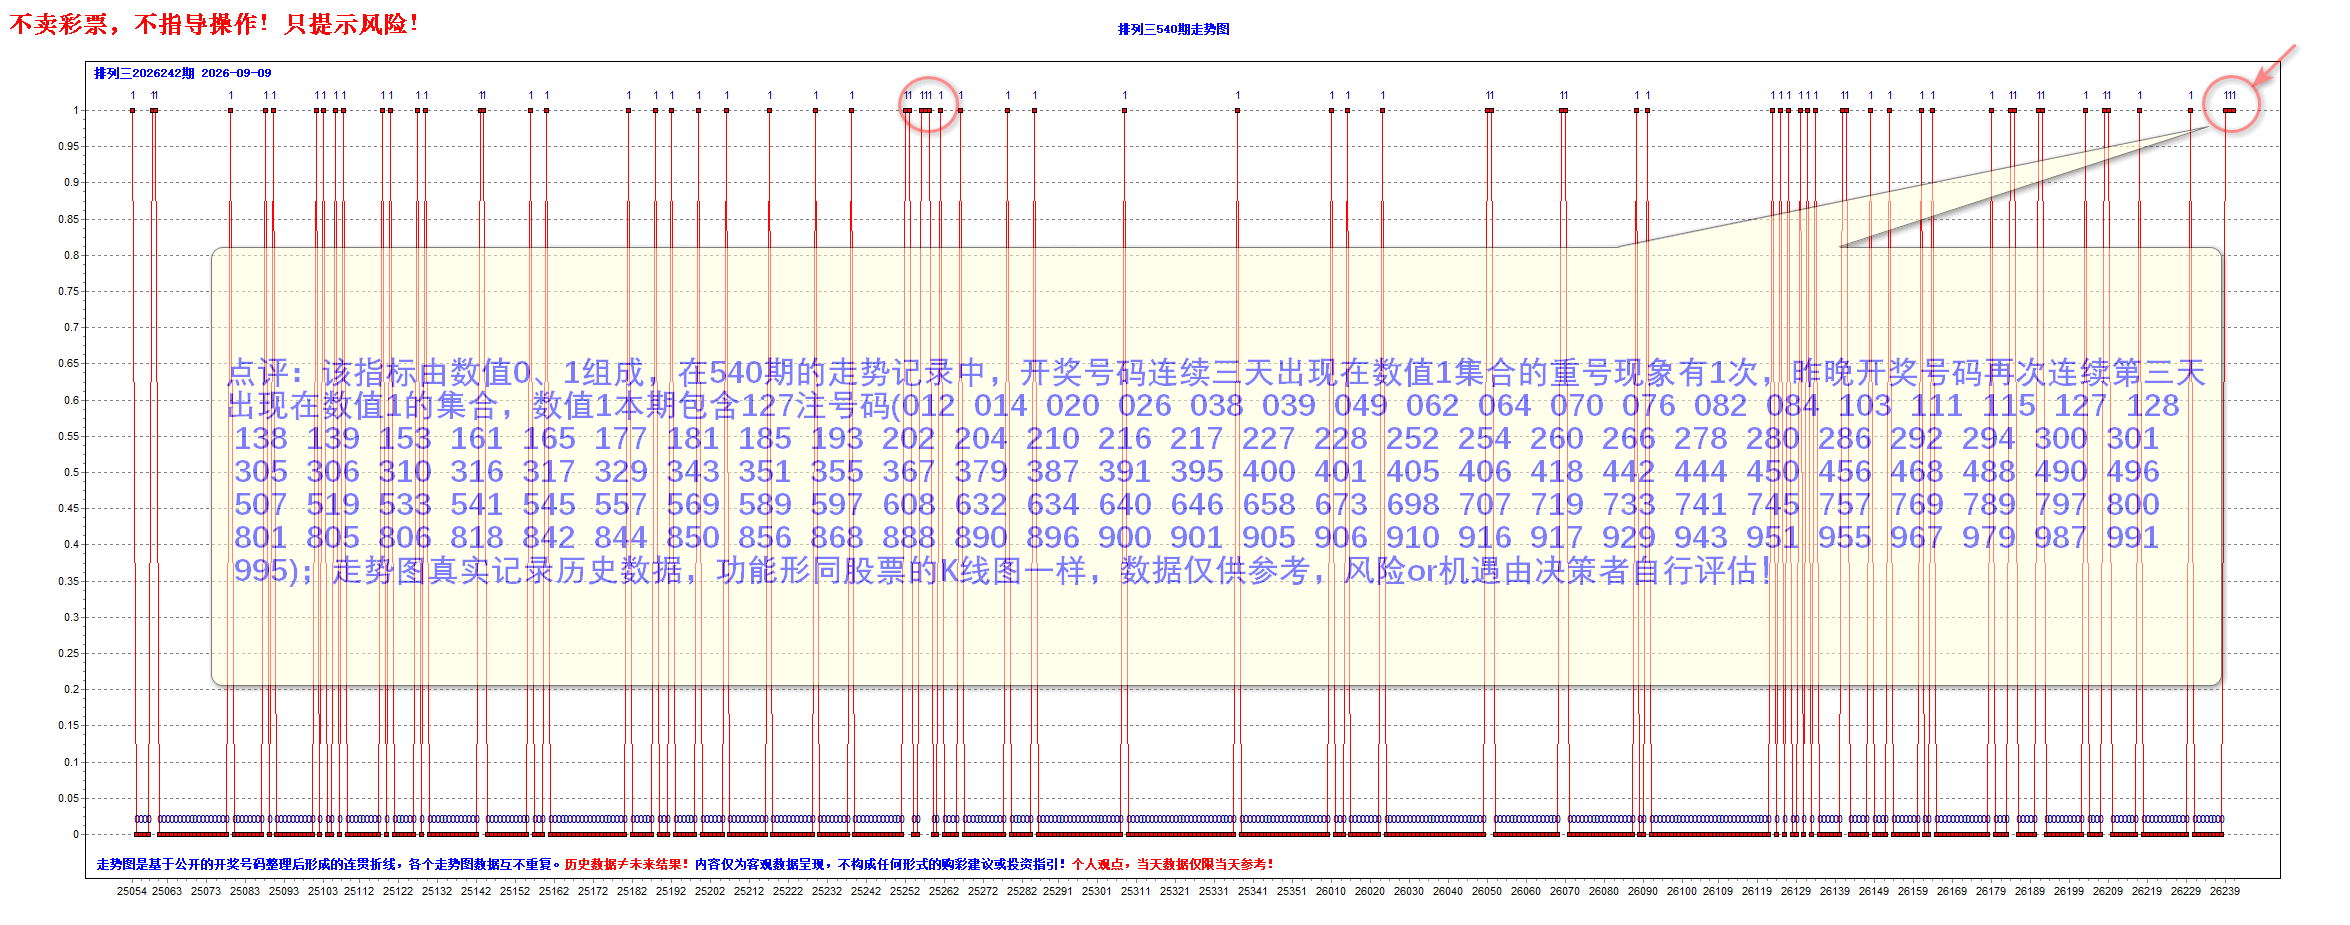Screen dimensions: 2350x925
Task: Select the x-axis label 26149
Action: [x=1873, y=891]
